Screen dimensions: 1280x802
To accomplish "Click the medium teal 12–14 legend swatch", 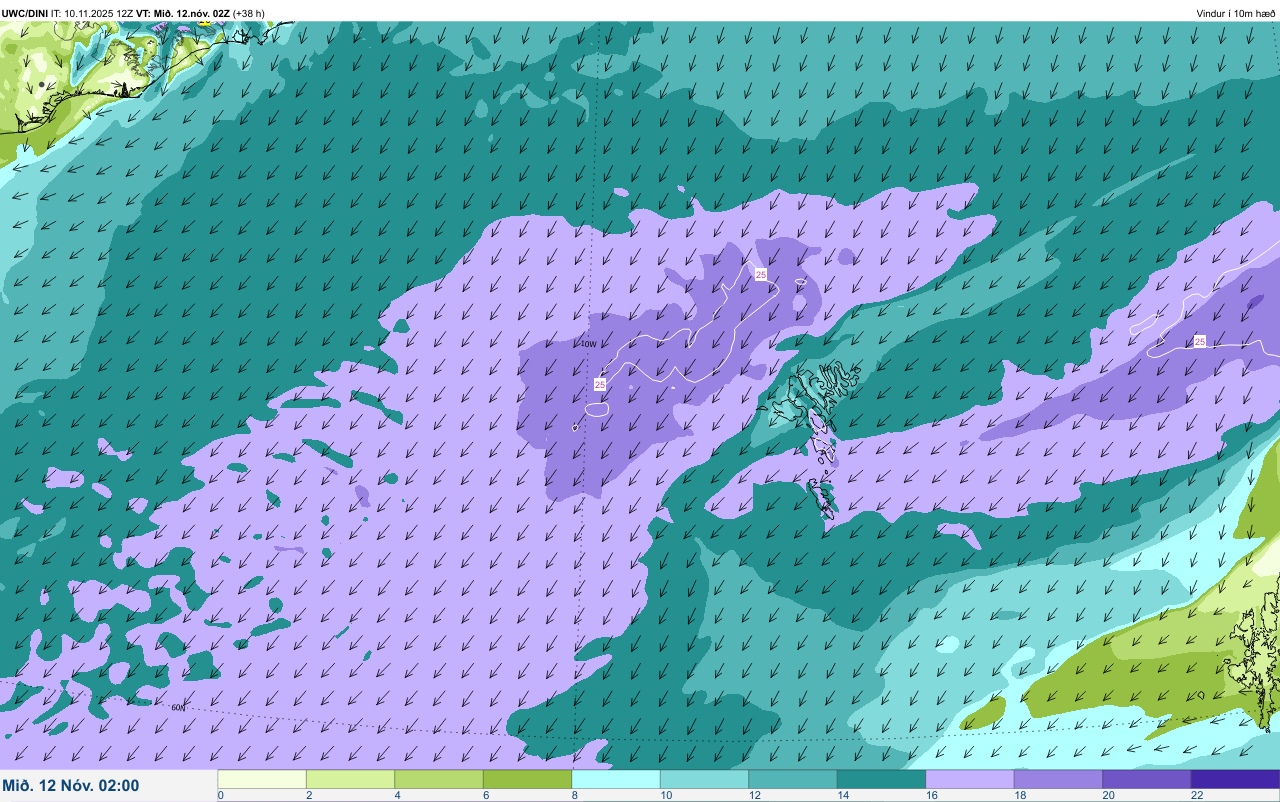I will click(x=793, y=779).
